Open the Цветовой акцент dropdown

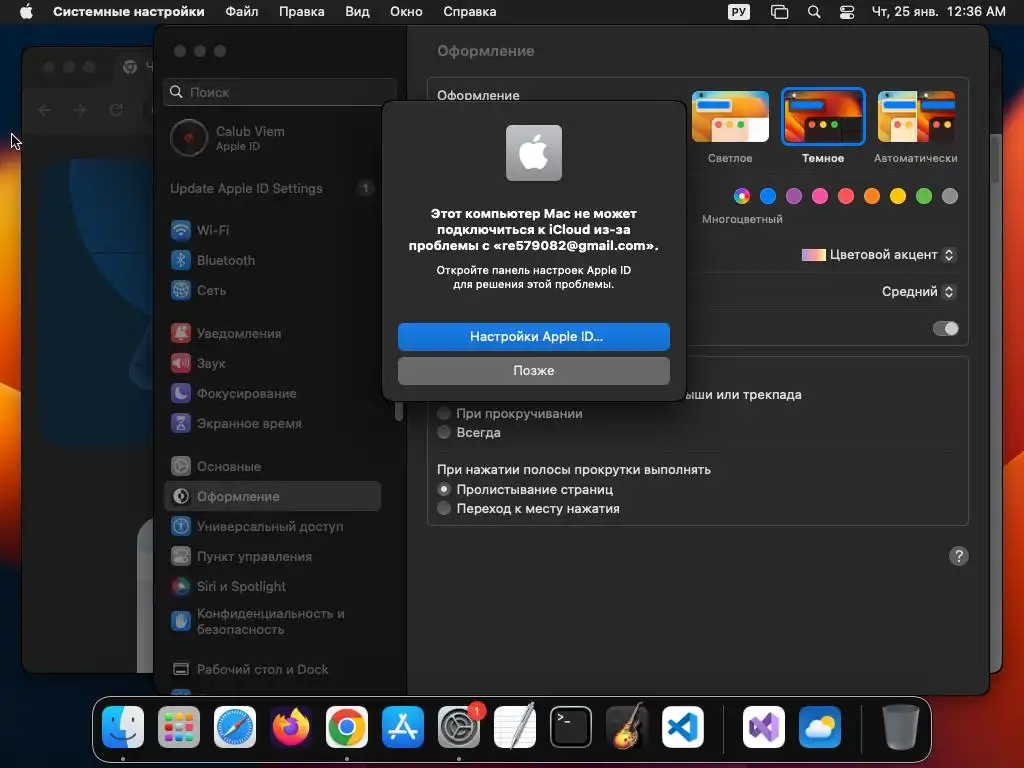(x=879, y=255)
